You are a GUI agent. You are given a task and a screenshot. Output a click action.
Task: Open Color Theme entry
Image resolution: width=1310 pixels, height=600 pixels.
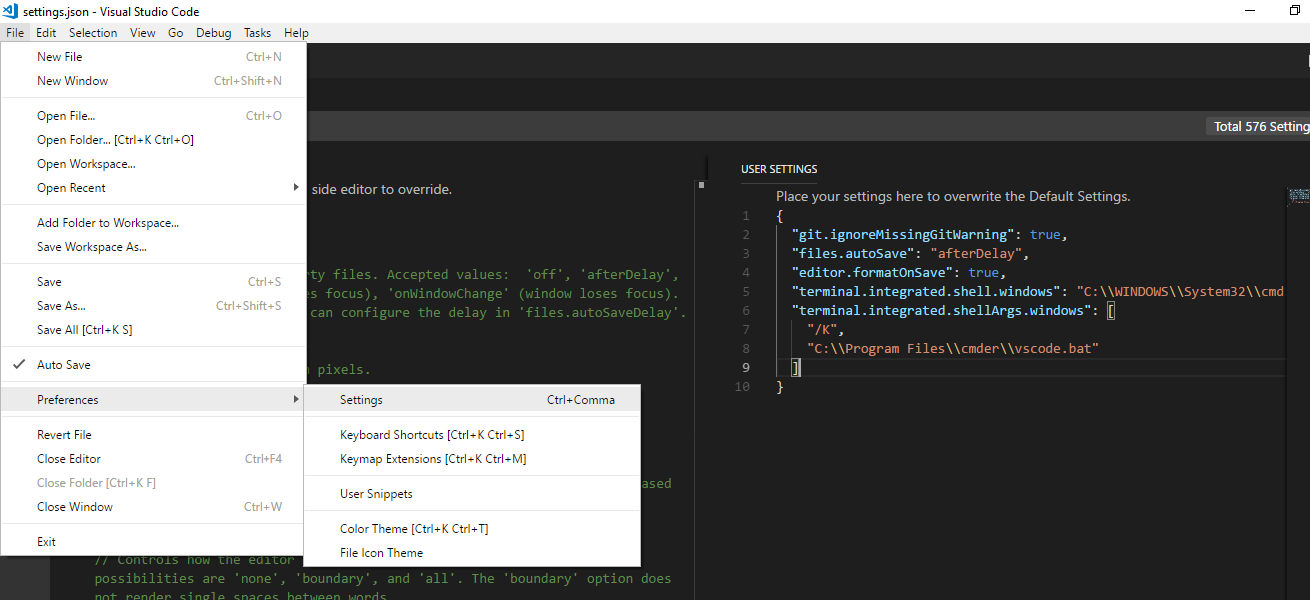tap(472, 529)
